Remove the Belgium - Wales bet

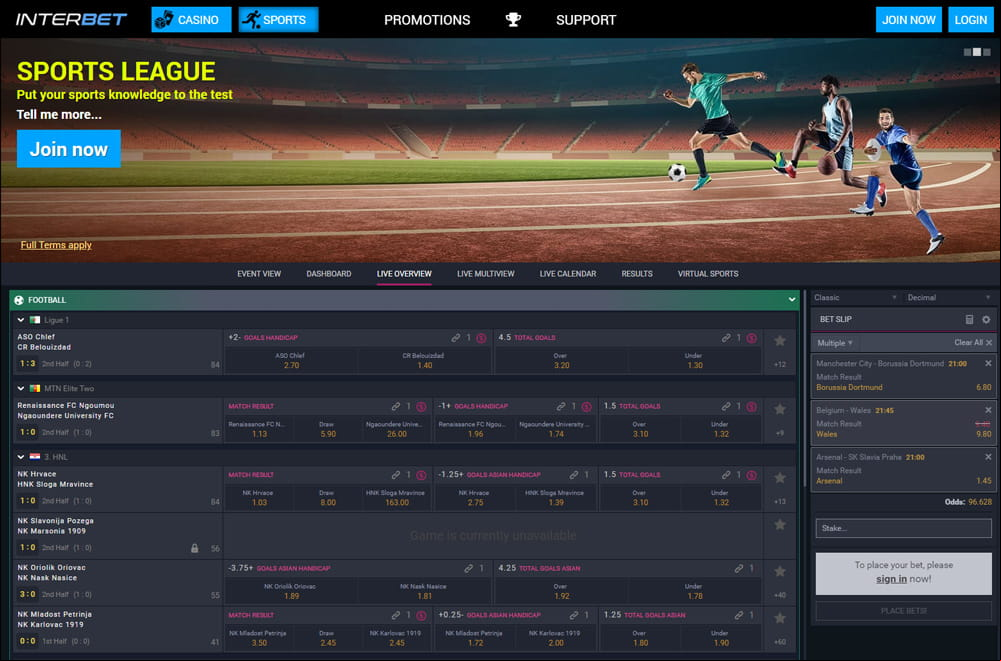tap(988, 410)
